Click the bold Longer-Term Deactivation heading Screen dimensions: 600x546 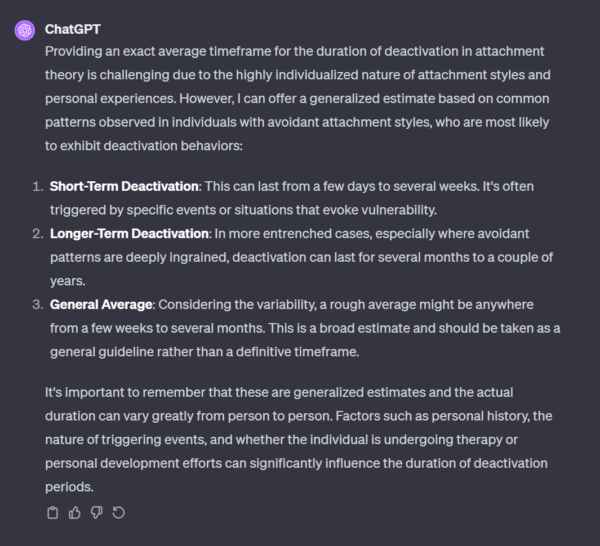coord(129,233)
